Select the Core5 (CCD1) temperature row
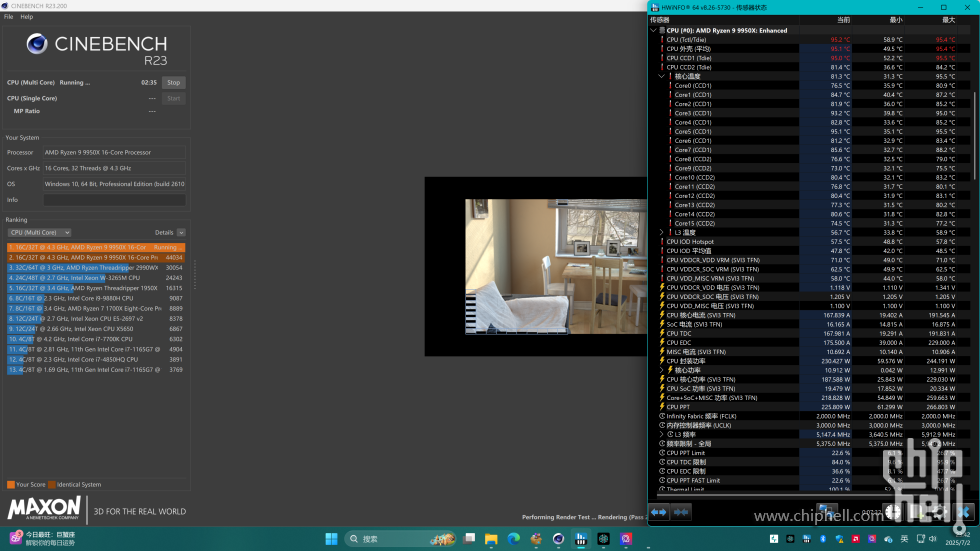The width and height of the screenshot is (980, 551). 810,132
